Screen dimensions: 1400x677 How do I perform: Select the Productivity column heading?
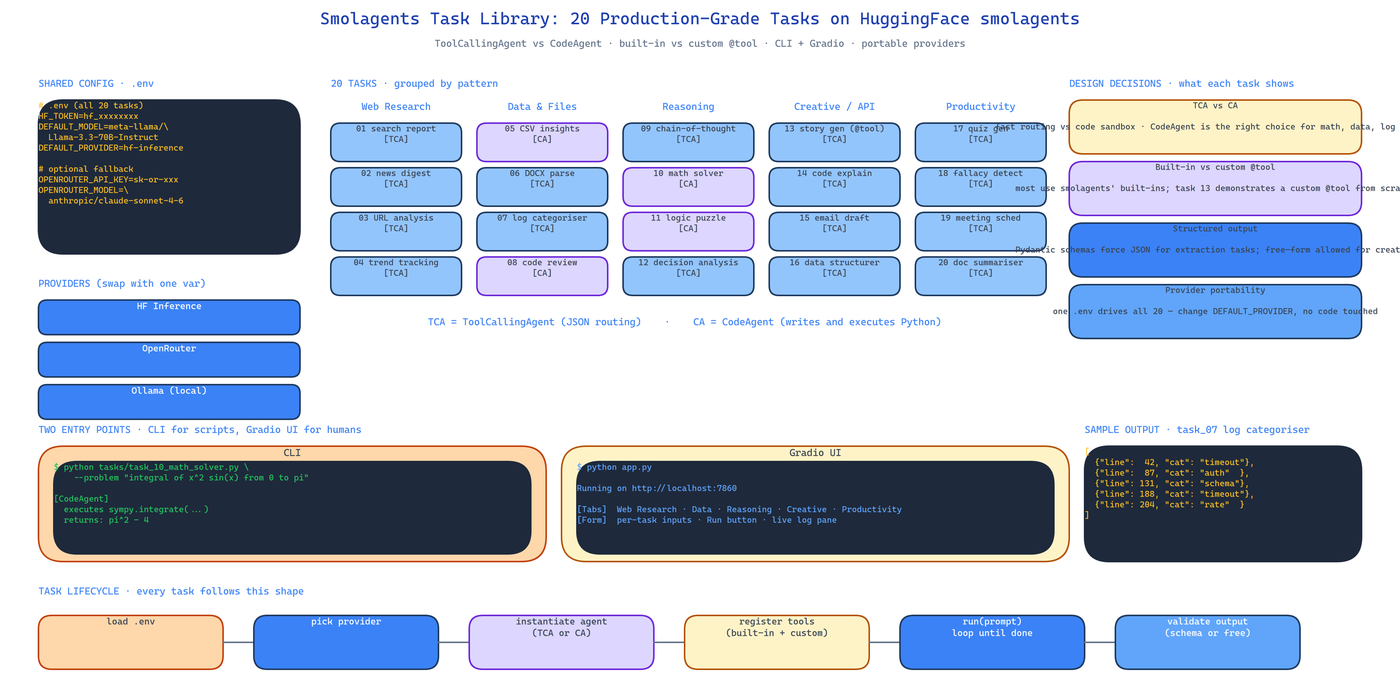click(x=980, y=107)
